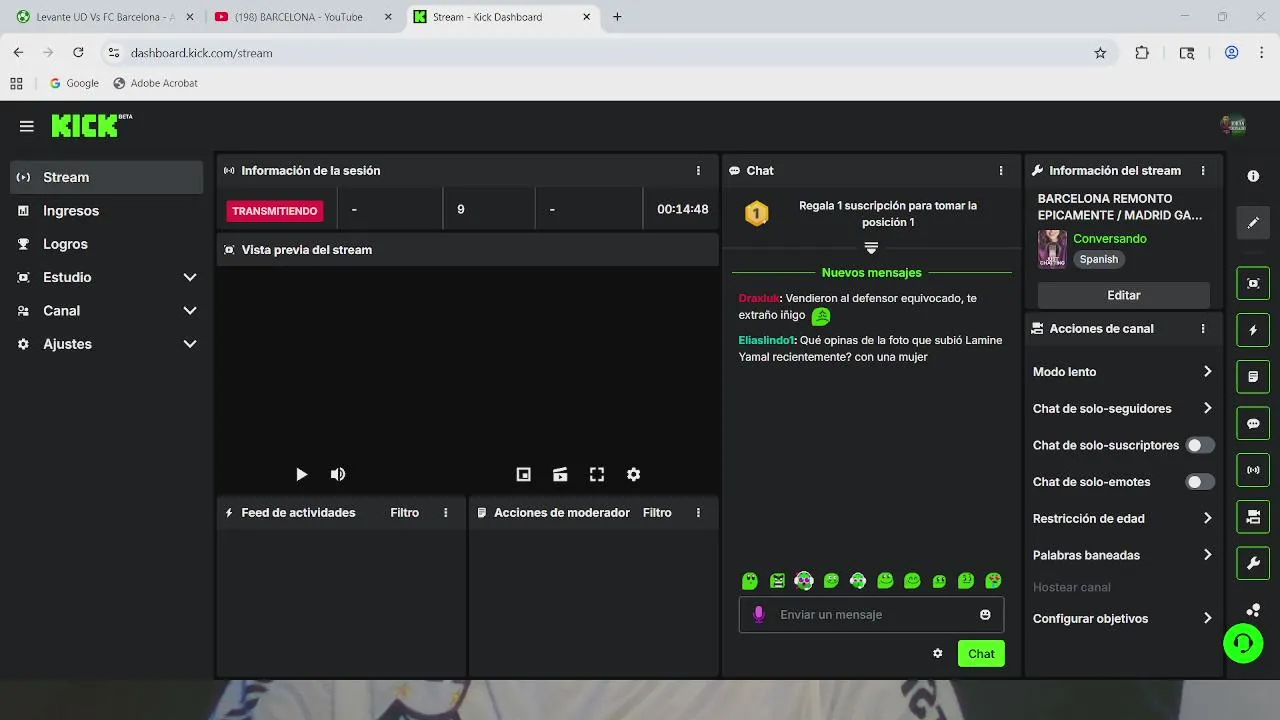Click the pencil edit icon in right toolbar
This screenshot has width=1280, height=720.
1253,222
